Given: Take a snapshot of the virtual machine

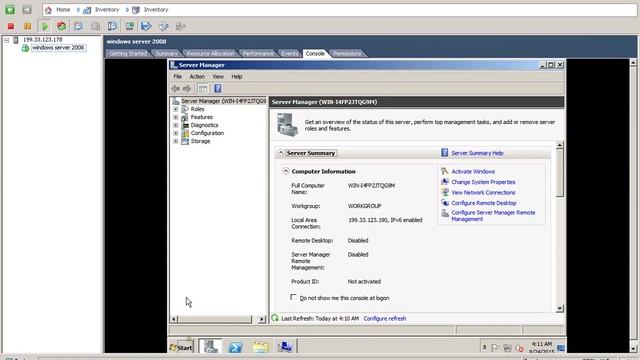Looking at the screenshot, I should tap(78, 26).
